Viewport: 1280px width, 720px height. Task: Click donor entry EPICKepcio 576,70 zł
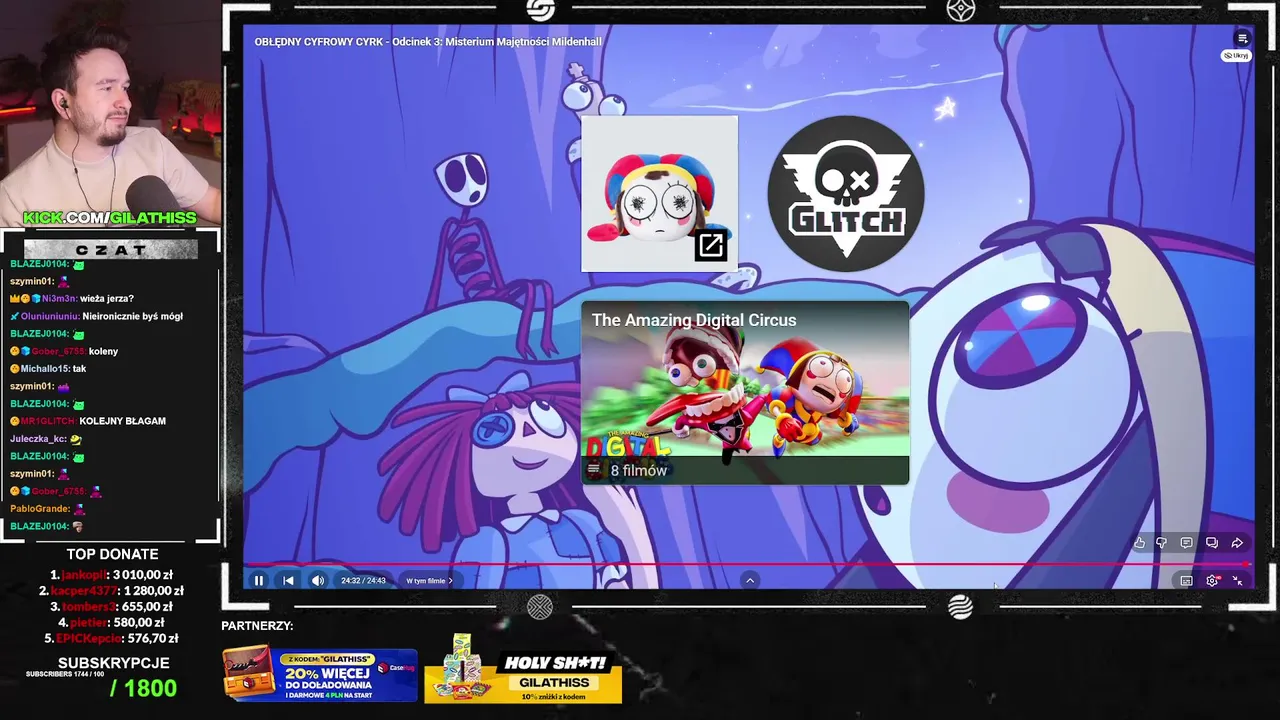coord(112,638)
